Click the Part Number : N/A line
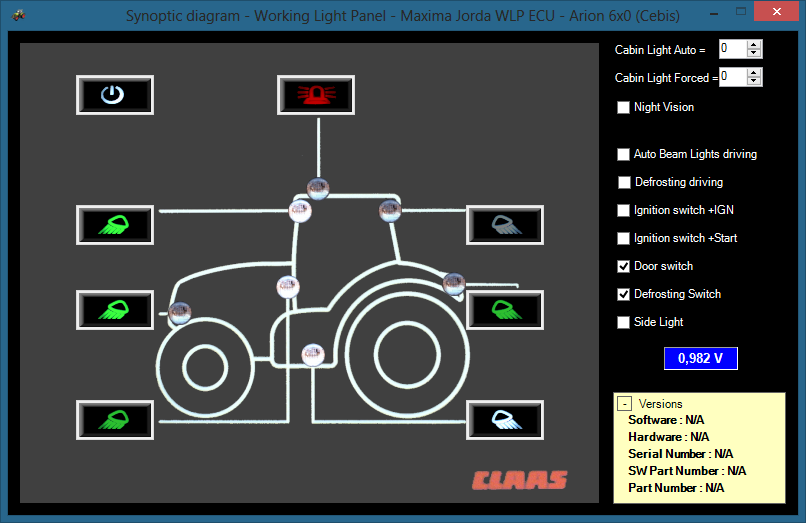 676,488
